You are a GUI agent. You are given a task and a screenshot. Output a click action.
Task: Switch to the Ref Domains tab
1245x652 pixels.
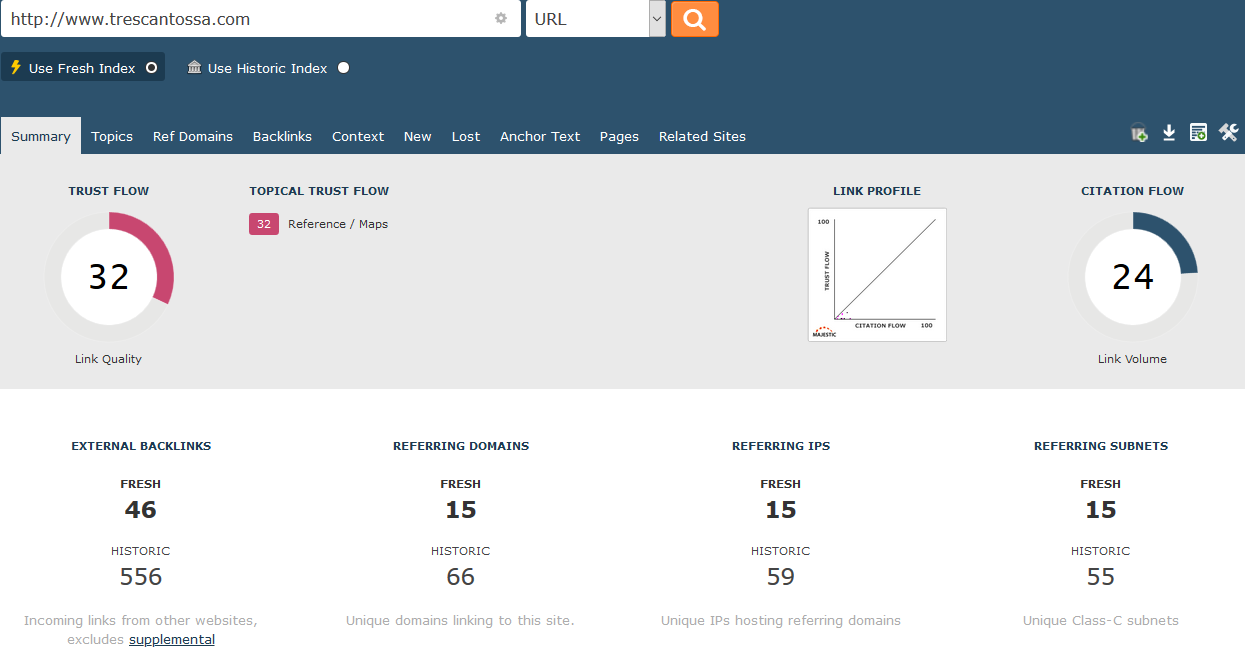[192, 137]
